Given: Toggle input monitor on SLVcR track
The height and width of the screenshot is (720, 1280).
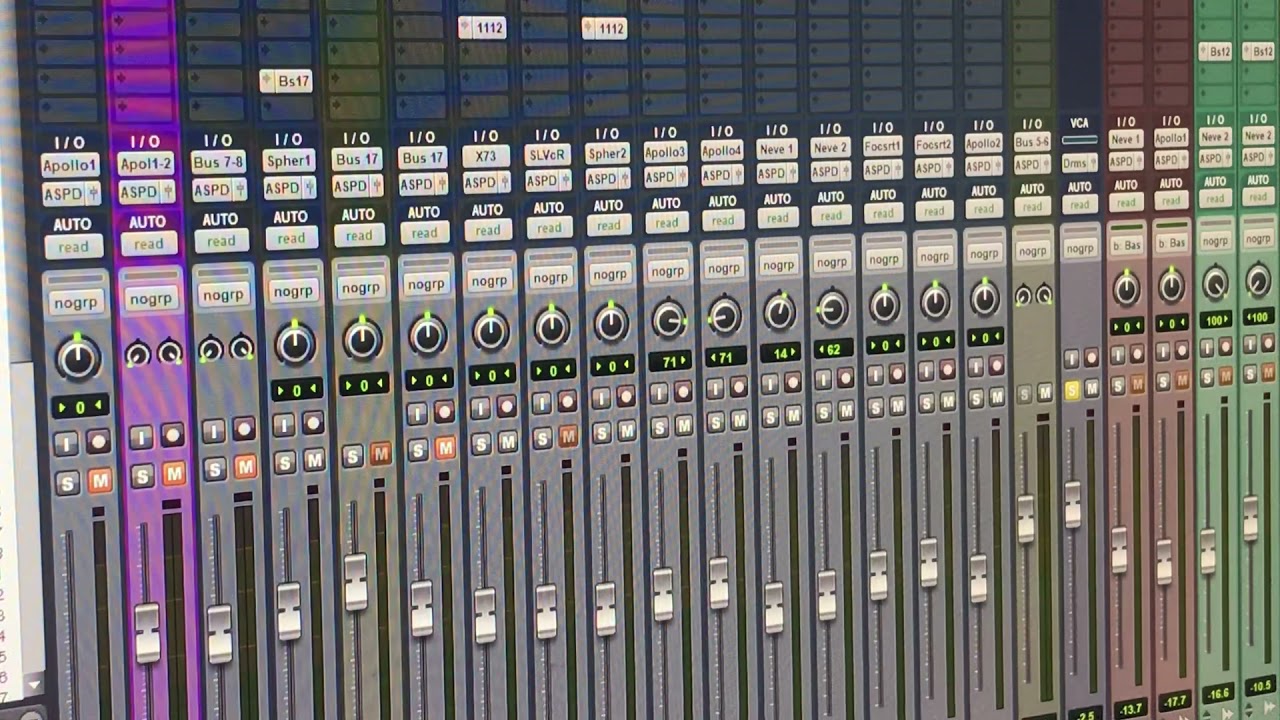Looking at the screenshot, I should coord(541,403).
